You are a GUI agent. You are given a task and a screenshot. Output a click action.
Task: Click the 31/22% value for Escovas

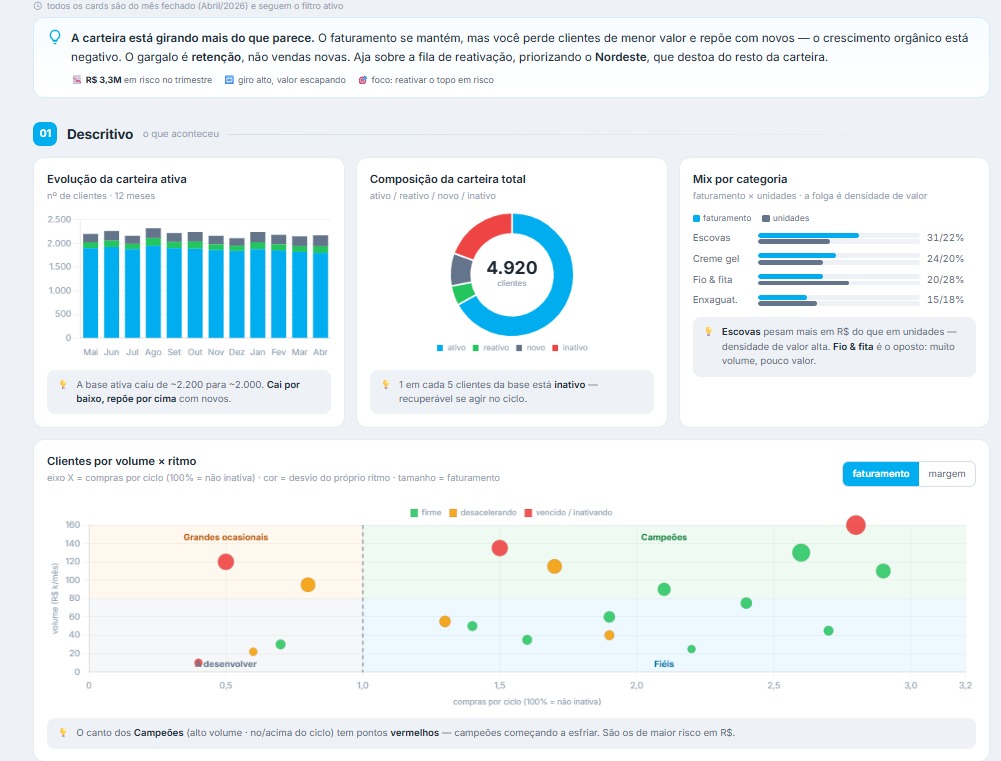tap(945, 237)
